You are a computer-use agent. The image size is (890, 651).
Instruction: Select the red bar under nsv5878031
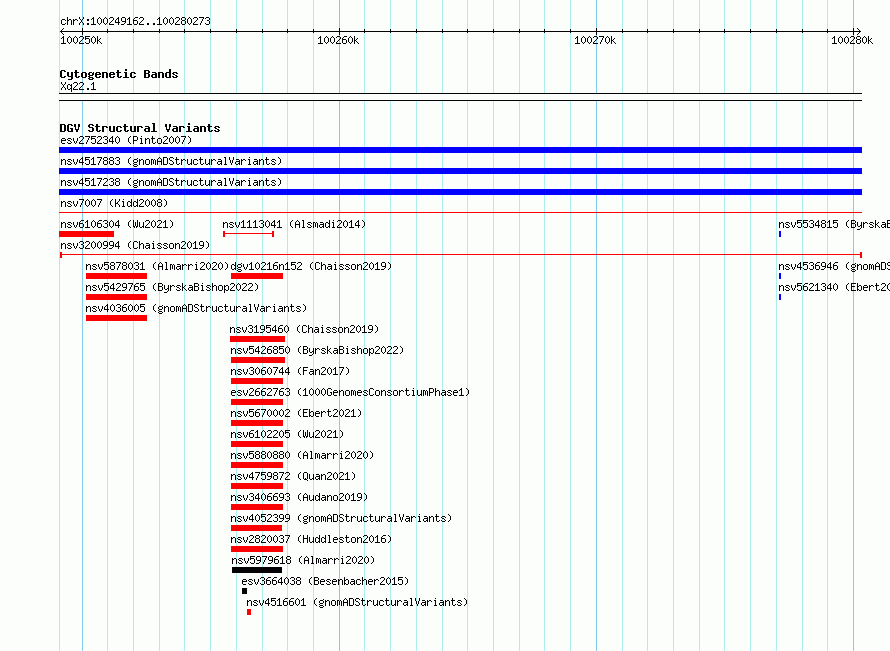click(x=116, y=276)
